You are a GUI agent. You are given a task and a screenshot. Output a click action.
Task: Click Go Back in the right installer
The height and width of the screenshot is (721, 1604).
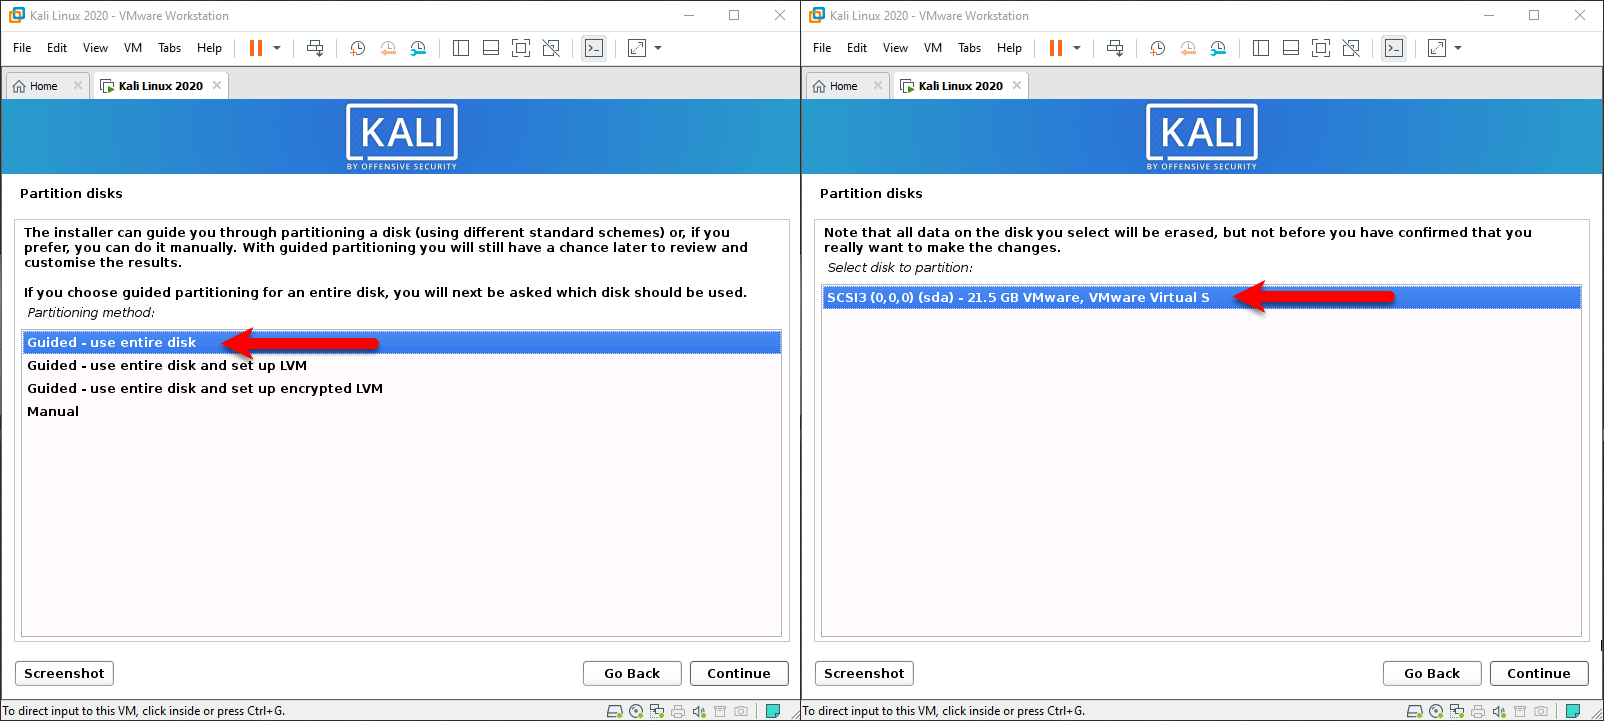1432,673
